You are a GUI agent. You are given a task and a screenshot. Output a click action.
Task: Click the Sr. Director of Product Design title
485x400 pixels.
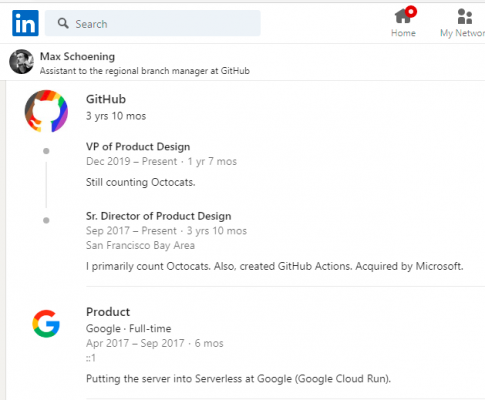pos(159,216)
